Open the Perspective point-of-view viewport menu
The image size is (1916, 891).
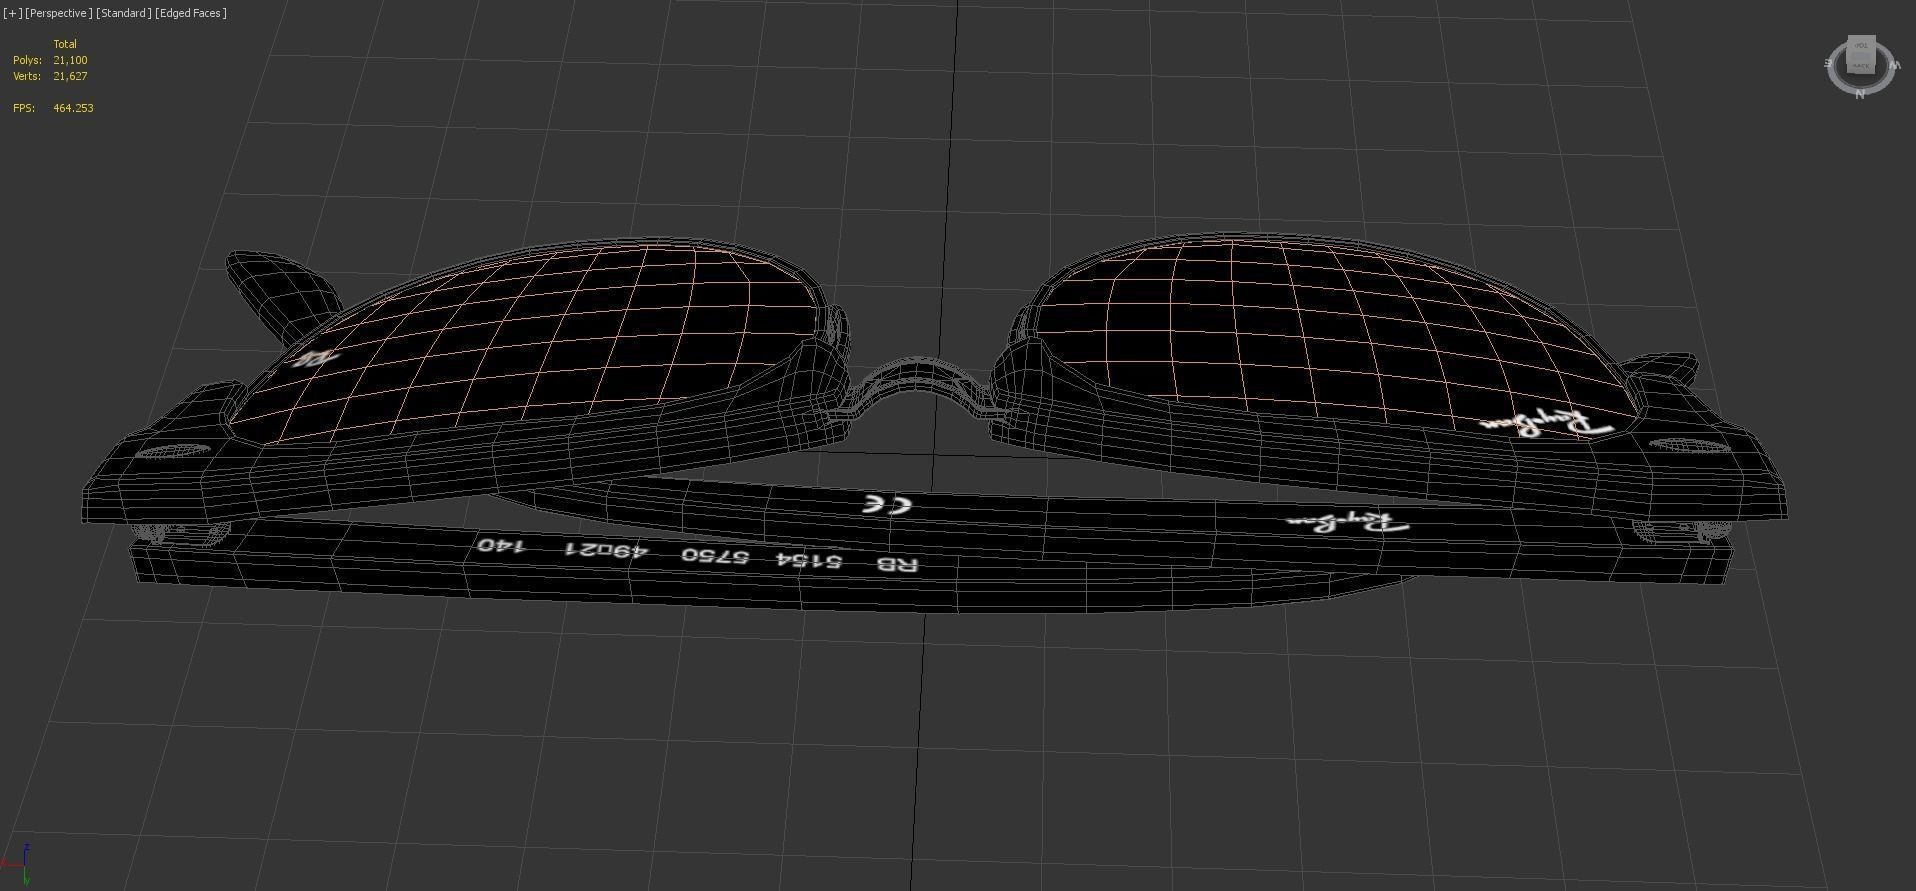tap(59, 13)
